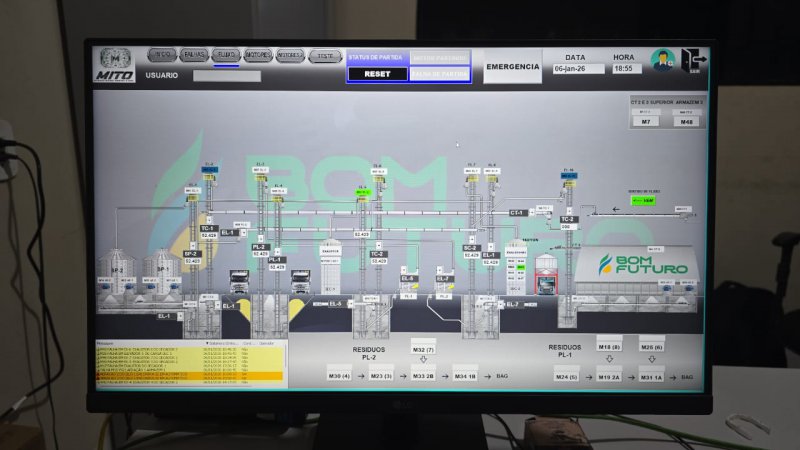800x450 pixels.
Task: Click the green highlighted motor tag icon
Action: [363, 192]
